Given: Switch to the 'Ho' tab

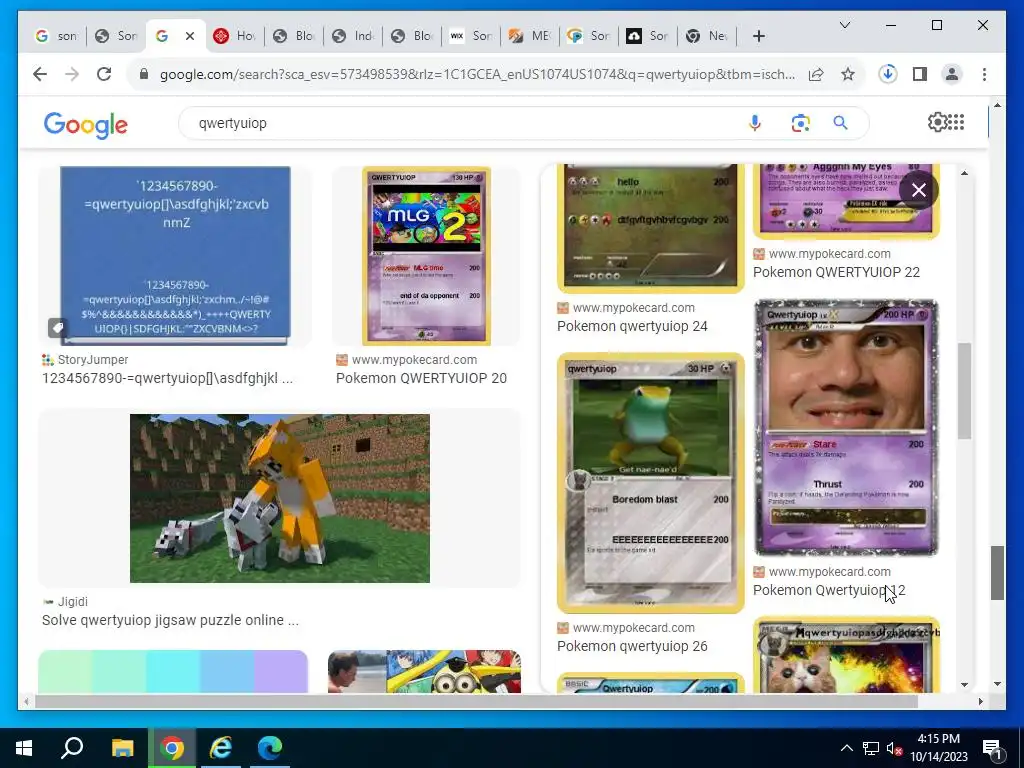Looking at the screenshot, I should coord(235,36).
